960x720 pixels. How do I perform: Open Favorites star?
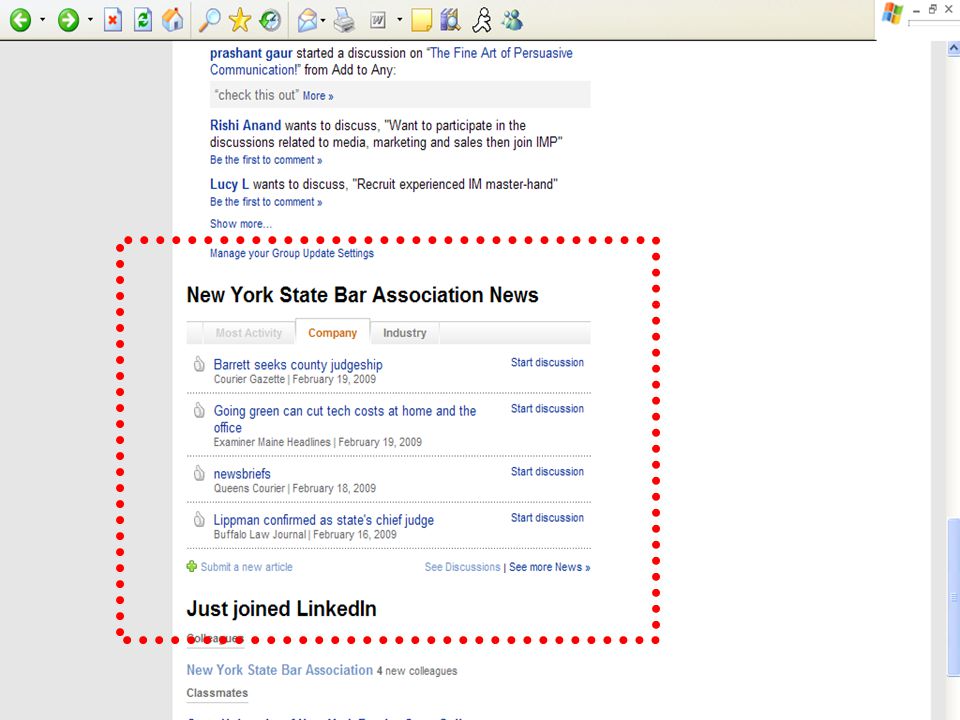click(239, 20)
